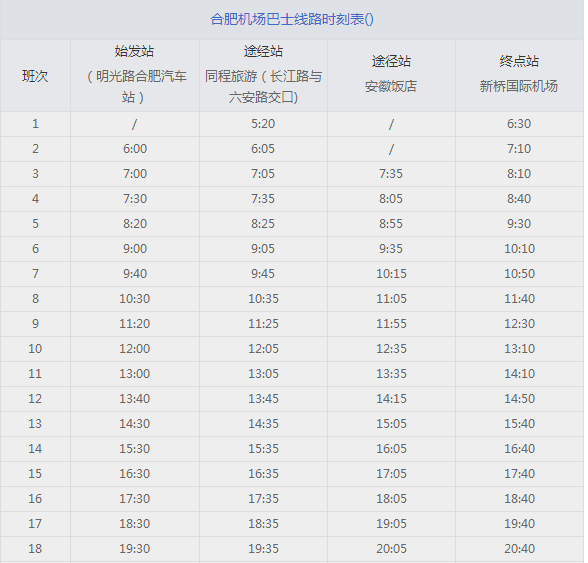This screenshot has height=563, width=588.
Task: Select the 9:30 arrival time
Action: [519, 224]
